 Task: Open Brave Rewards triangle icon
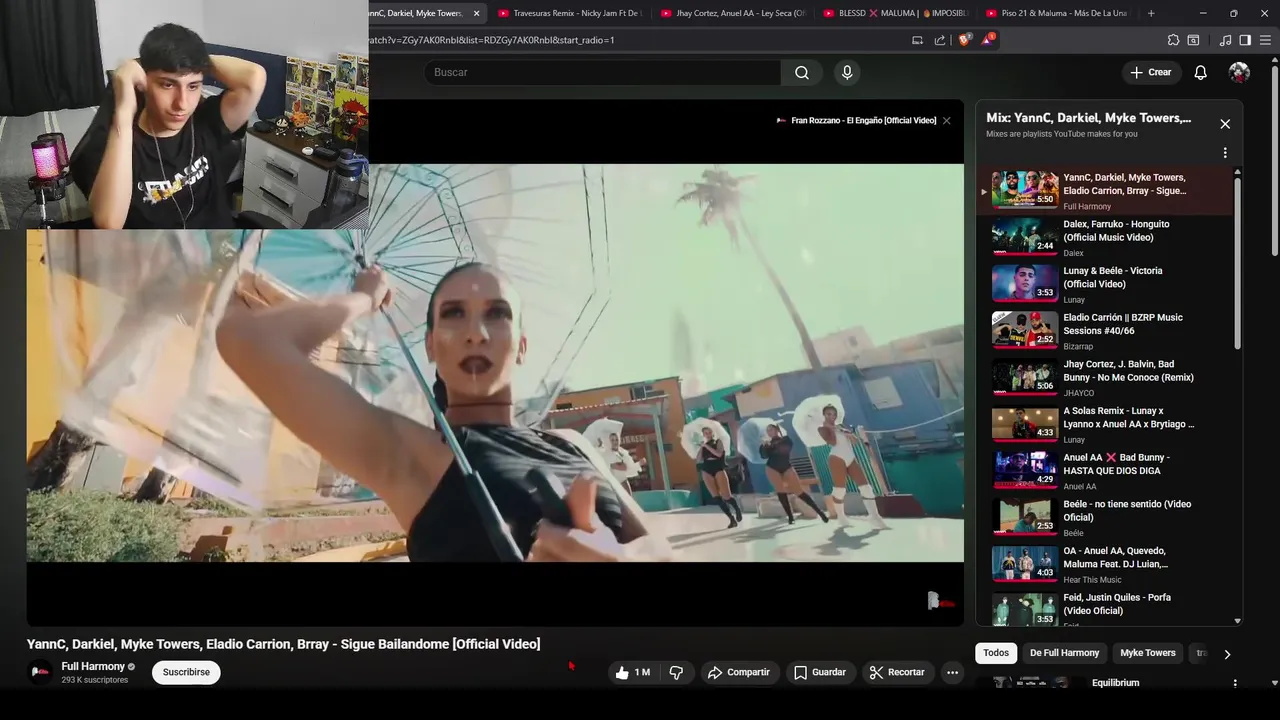[987, 40]
